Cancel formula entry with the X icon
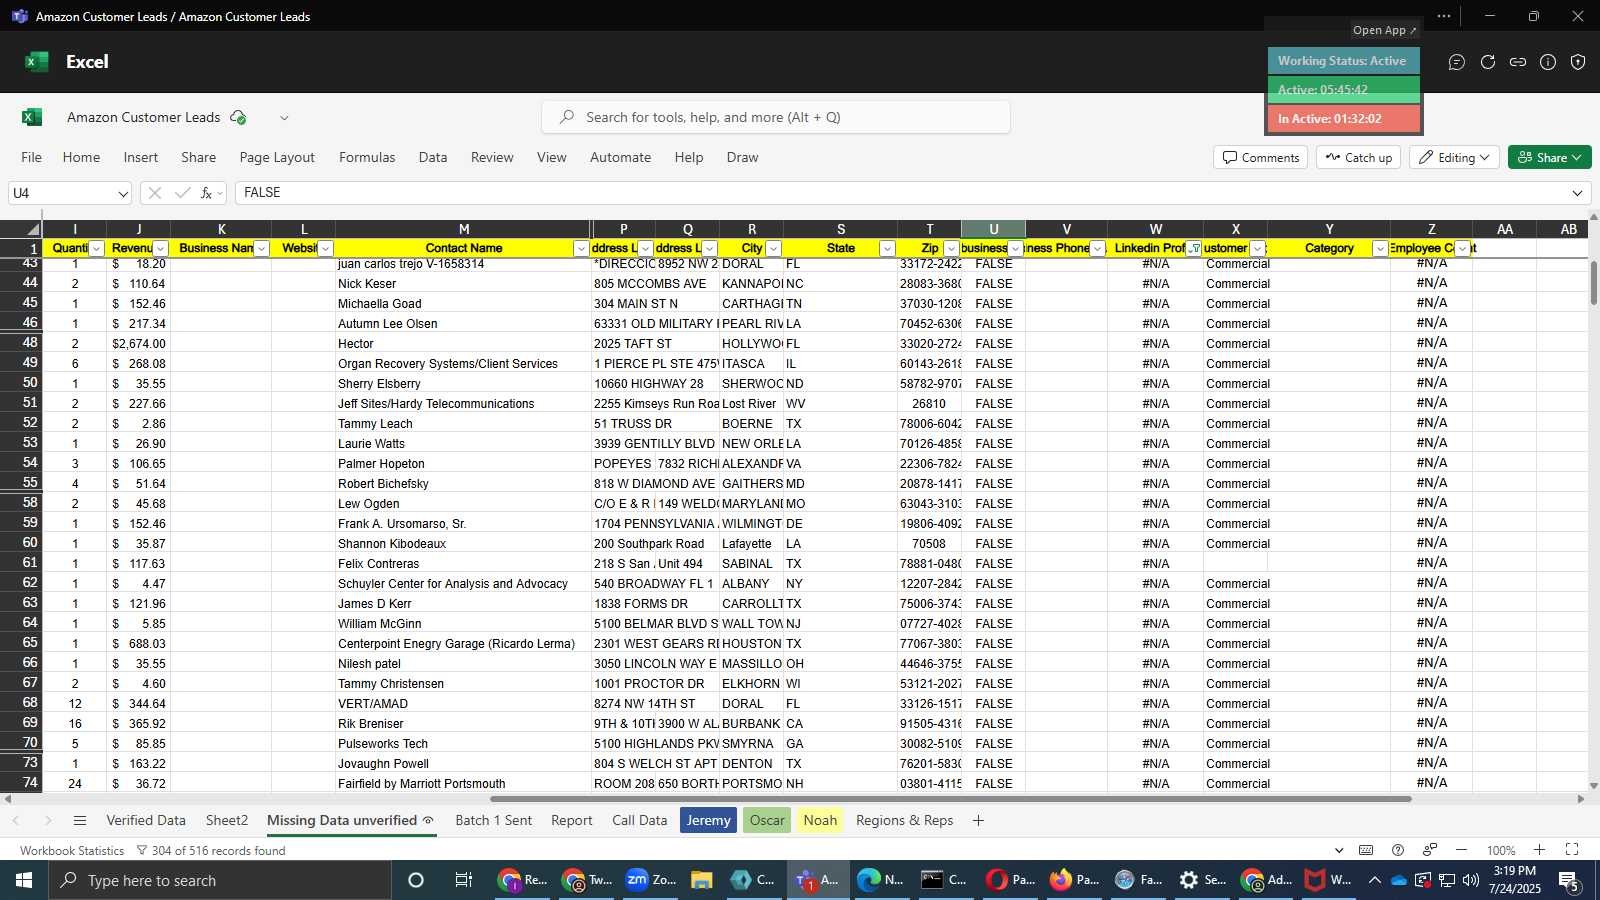Viewport: 1600px width, 900px height. click(155, 193)
